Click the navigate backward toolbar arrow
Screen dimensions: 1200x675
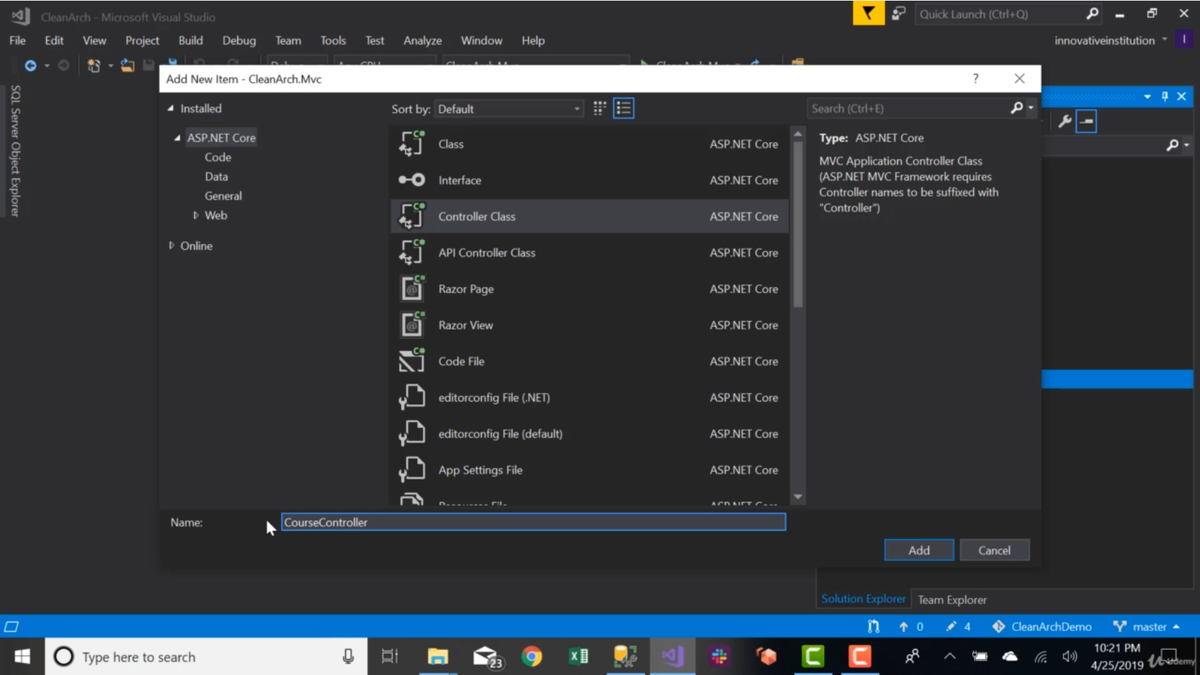pyautogui.click(x=30, y=65)
